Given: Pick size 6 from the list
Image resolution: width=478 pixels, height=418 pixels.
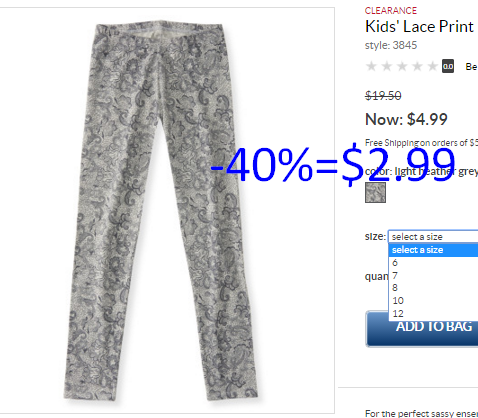Looking at the screenshot, I should pos(433,263).
